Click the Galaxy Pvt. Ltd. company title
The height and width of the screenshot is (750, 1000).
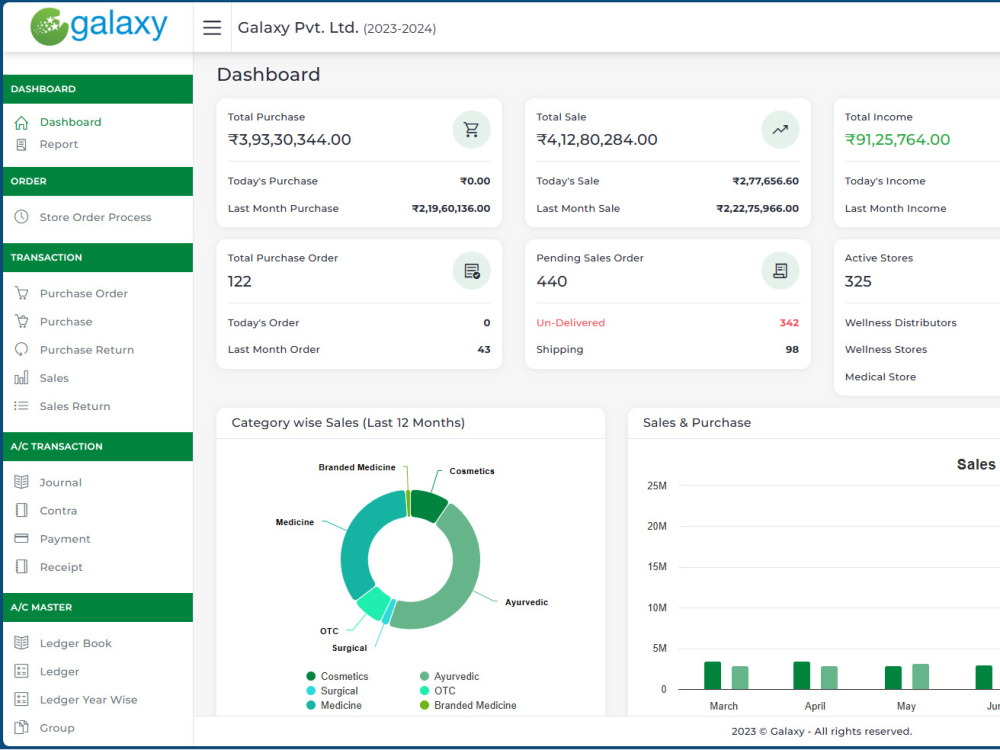pos(337,28)
